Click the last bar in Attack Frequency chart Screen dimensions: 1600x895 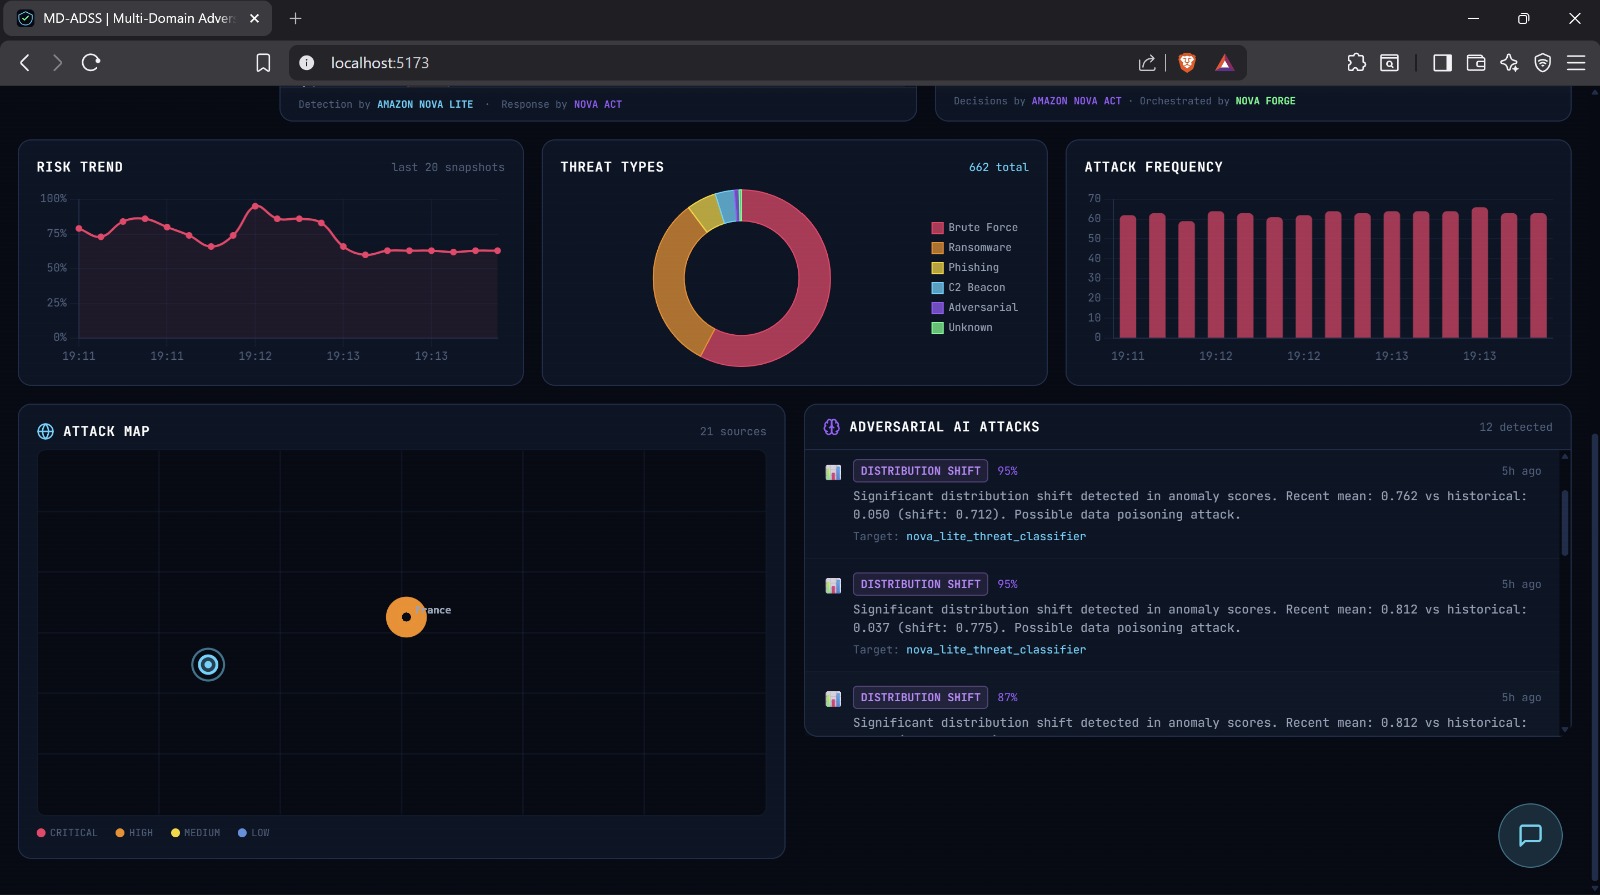point(1538,276)
